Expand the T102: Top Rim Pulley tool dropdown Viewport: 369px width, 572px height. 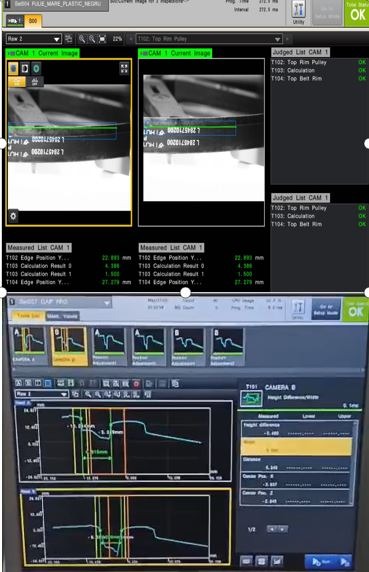pos(209,39)
